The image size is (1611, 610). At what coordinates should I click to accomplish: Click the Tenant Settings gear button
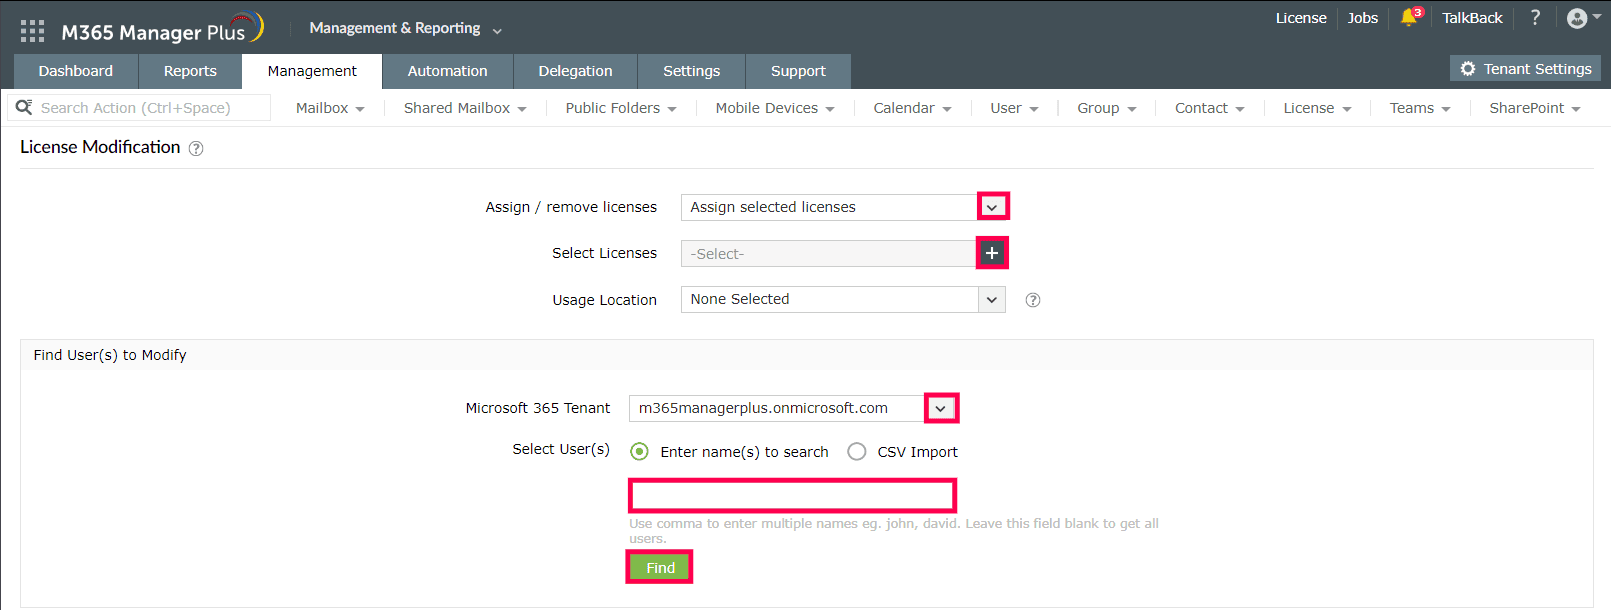pos(1525,69)
